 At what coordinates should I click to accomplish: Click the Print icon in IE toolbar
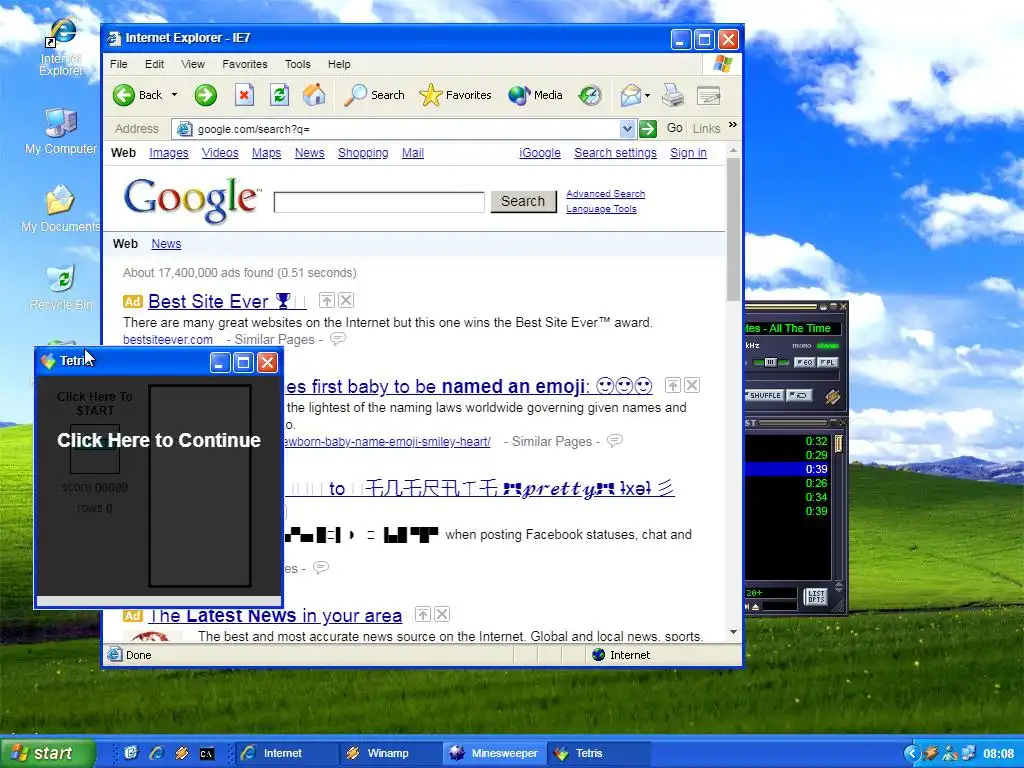(x=673, y=95)
